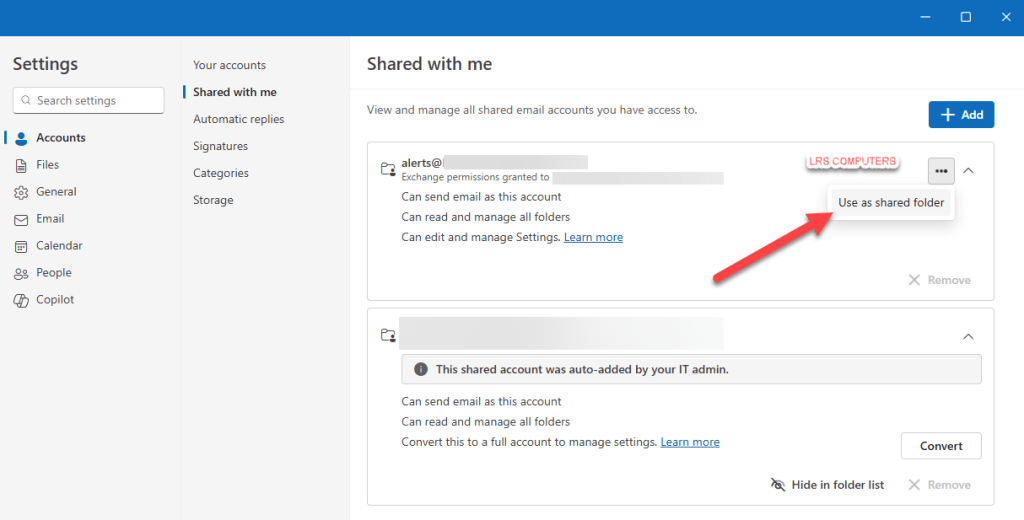1024x520 pixels.
Task: Open Accounts settings via person icon
Action: [x=21, y=138]
